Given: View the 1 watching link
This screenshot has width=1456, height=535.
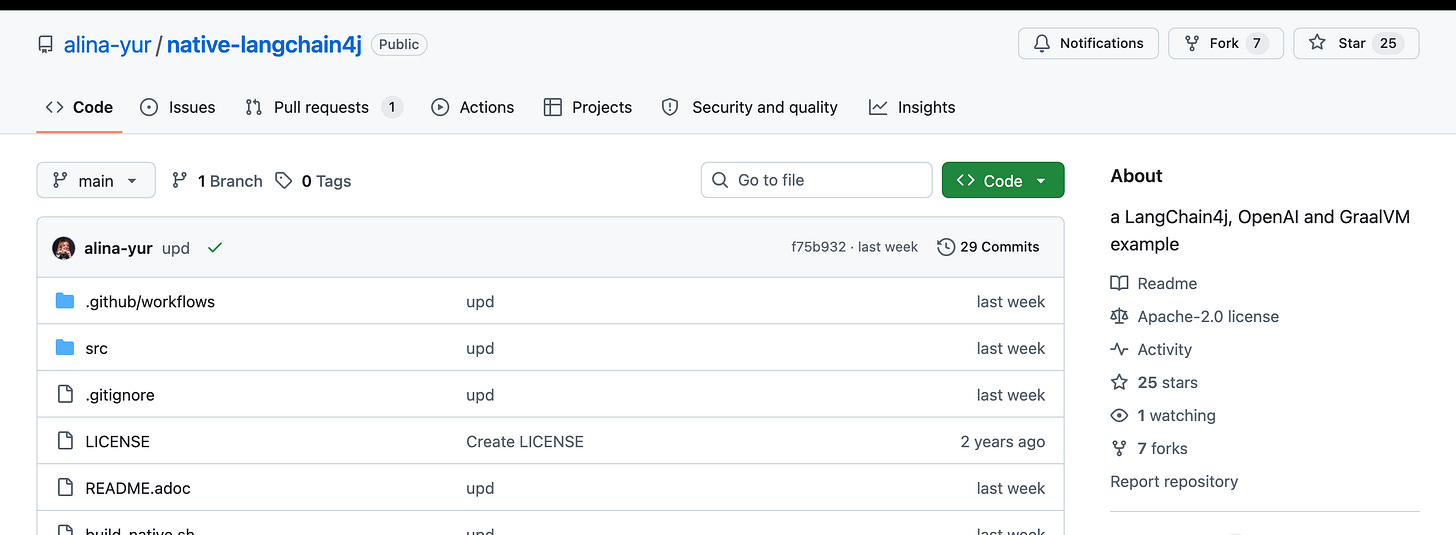Looking at the screenshot, I should [1163, 416].
